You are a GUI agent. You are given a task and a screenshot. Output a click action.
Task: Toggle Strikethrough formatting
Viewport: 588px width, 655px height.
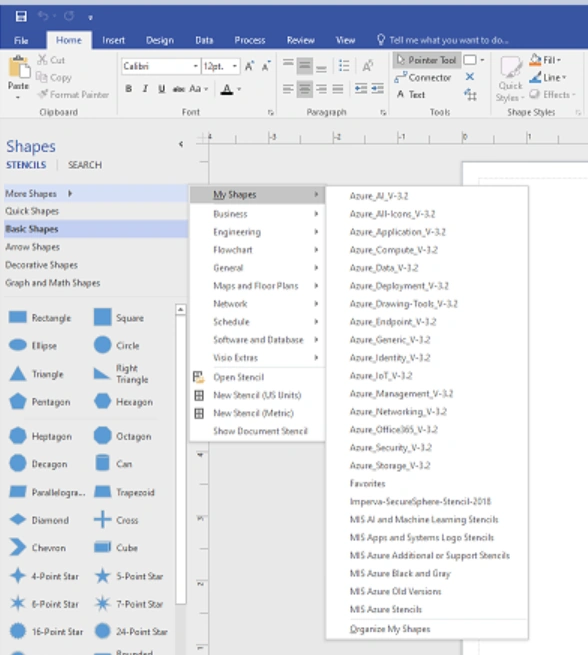point(179,89)
